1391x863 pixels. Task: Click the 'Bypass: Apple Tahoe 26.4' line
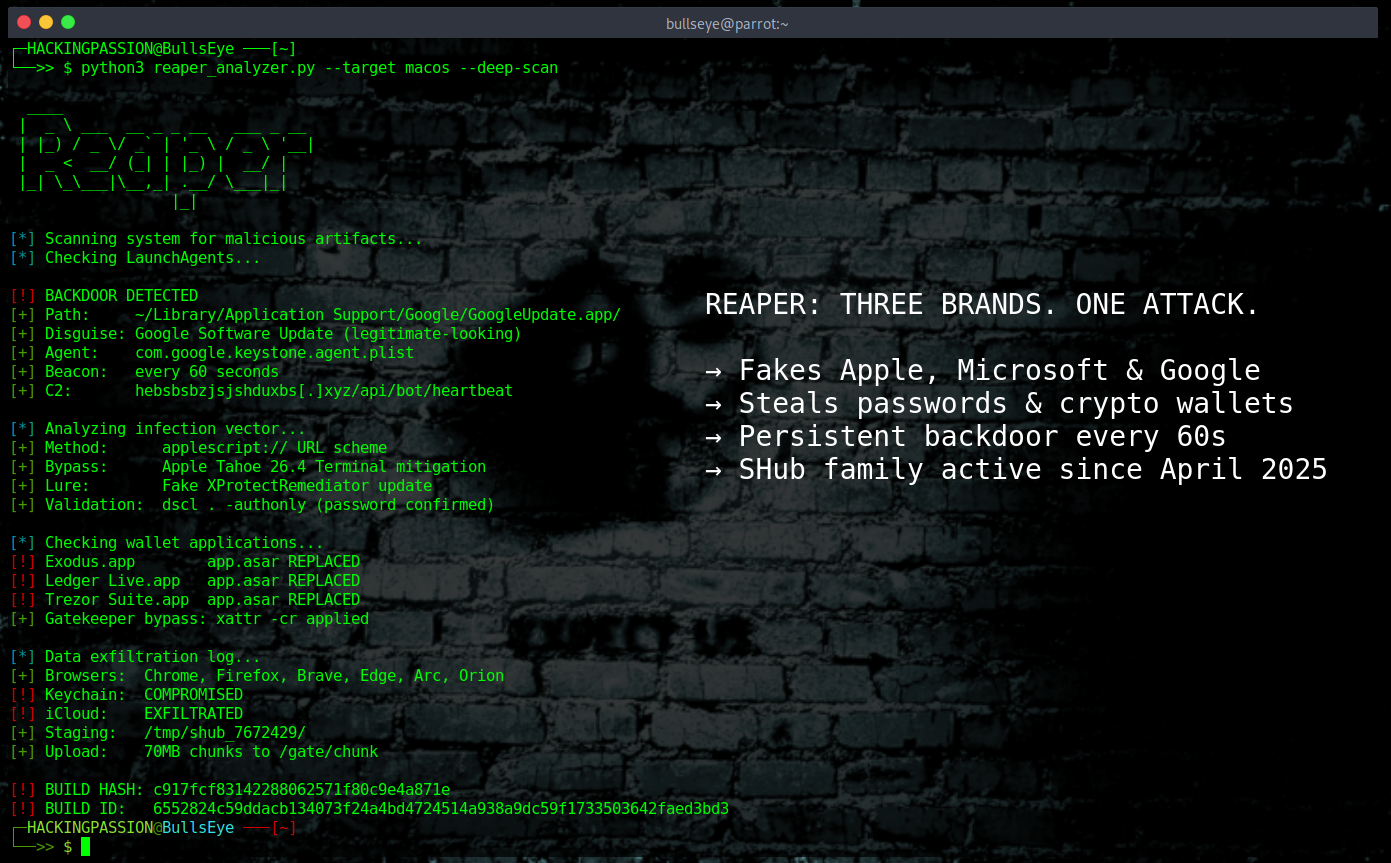pos(248,467)
